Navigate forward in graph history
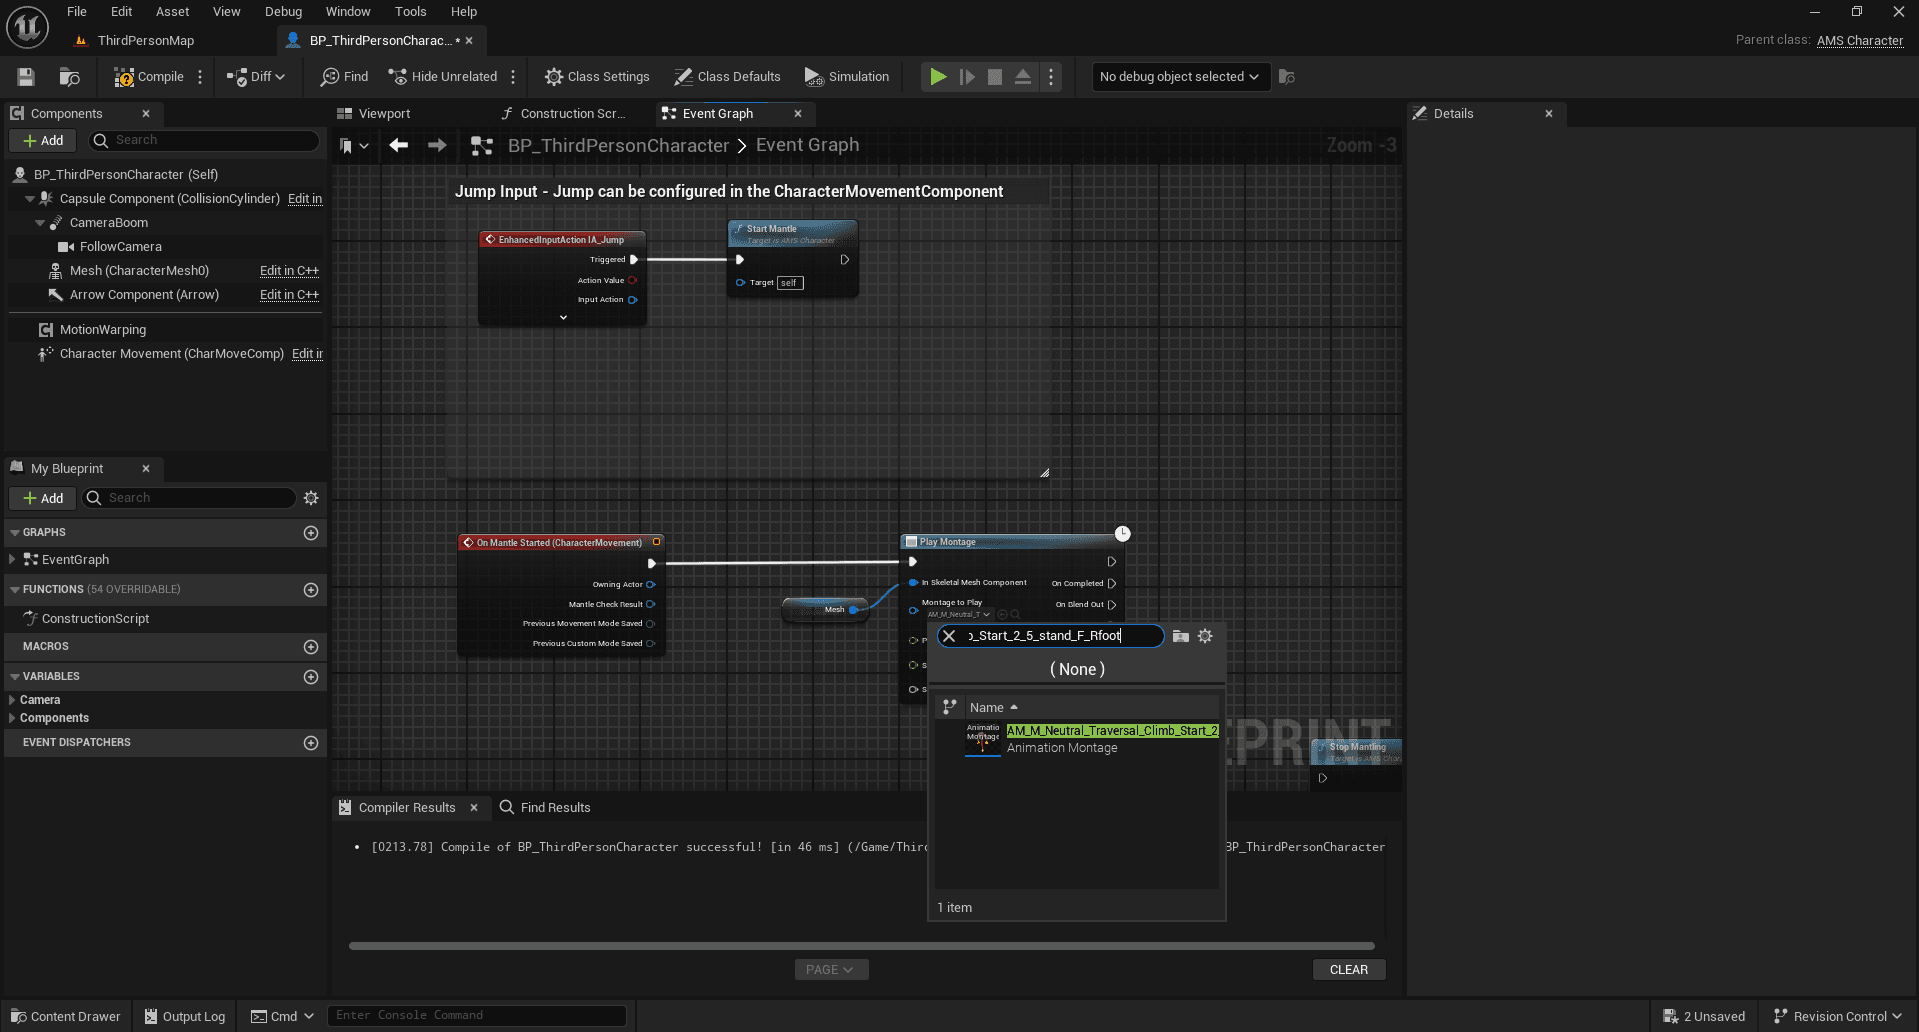The height and width of the screenshot is (1032, 1919). [x=437, y=146]
